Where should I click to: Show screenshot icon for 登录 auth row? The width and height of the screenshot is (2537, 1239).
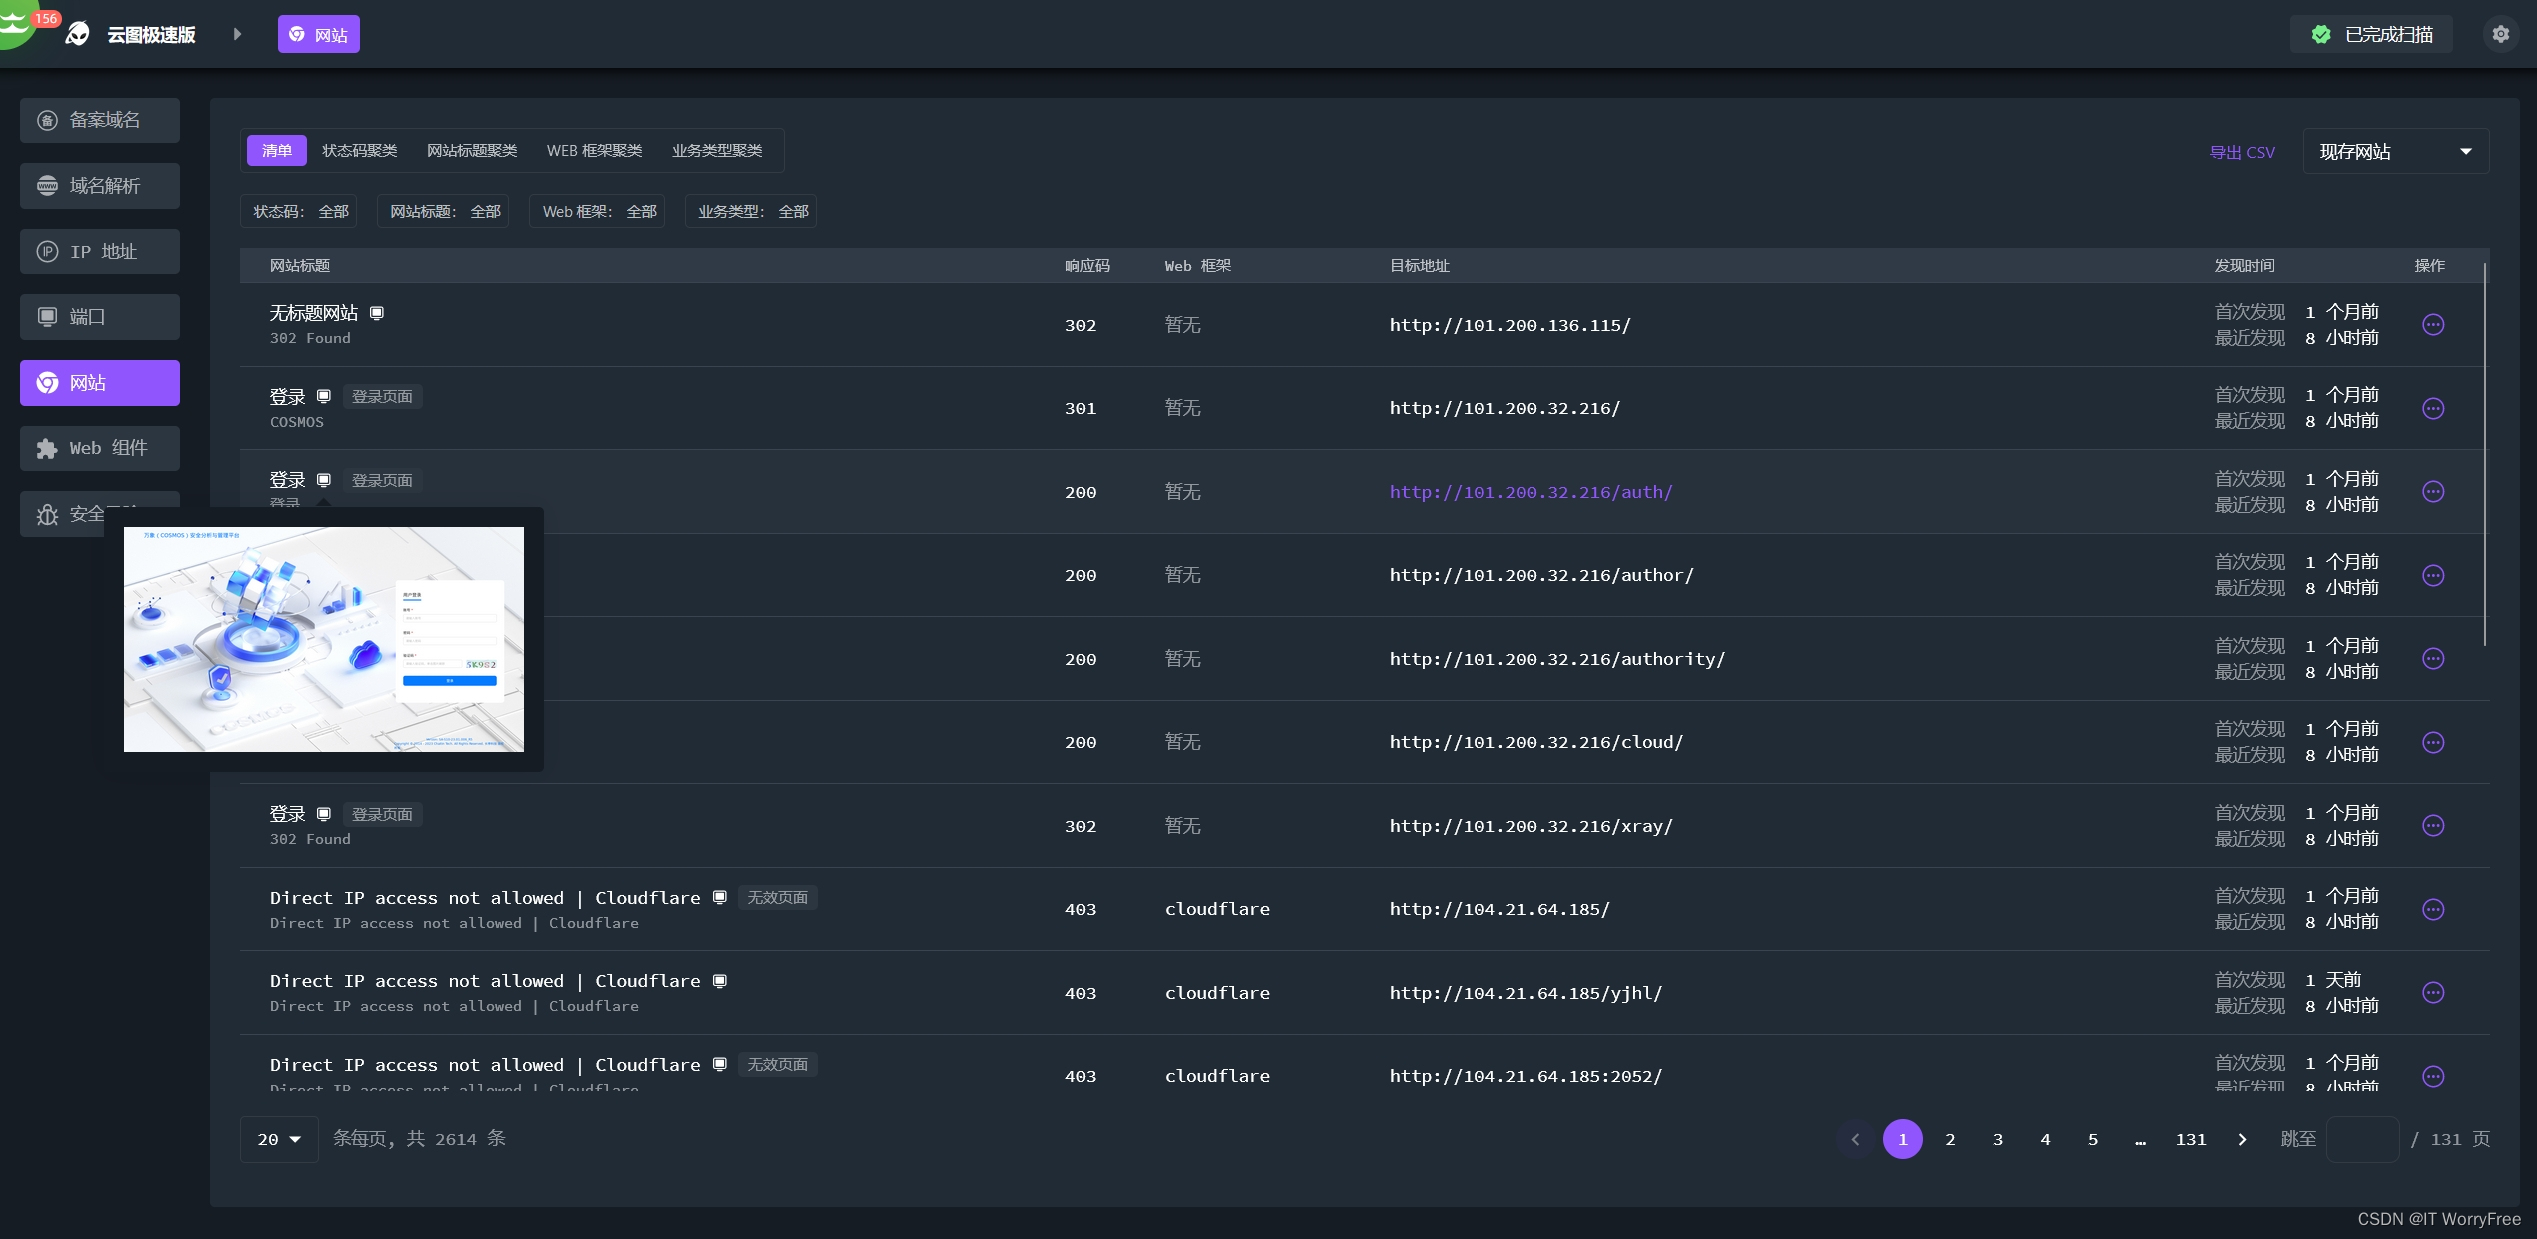(x=324, y=480)
